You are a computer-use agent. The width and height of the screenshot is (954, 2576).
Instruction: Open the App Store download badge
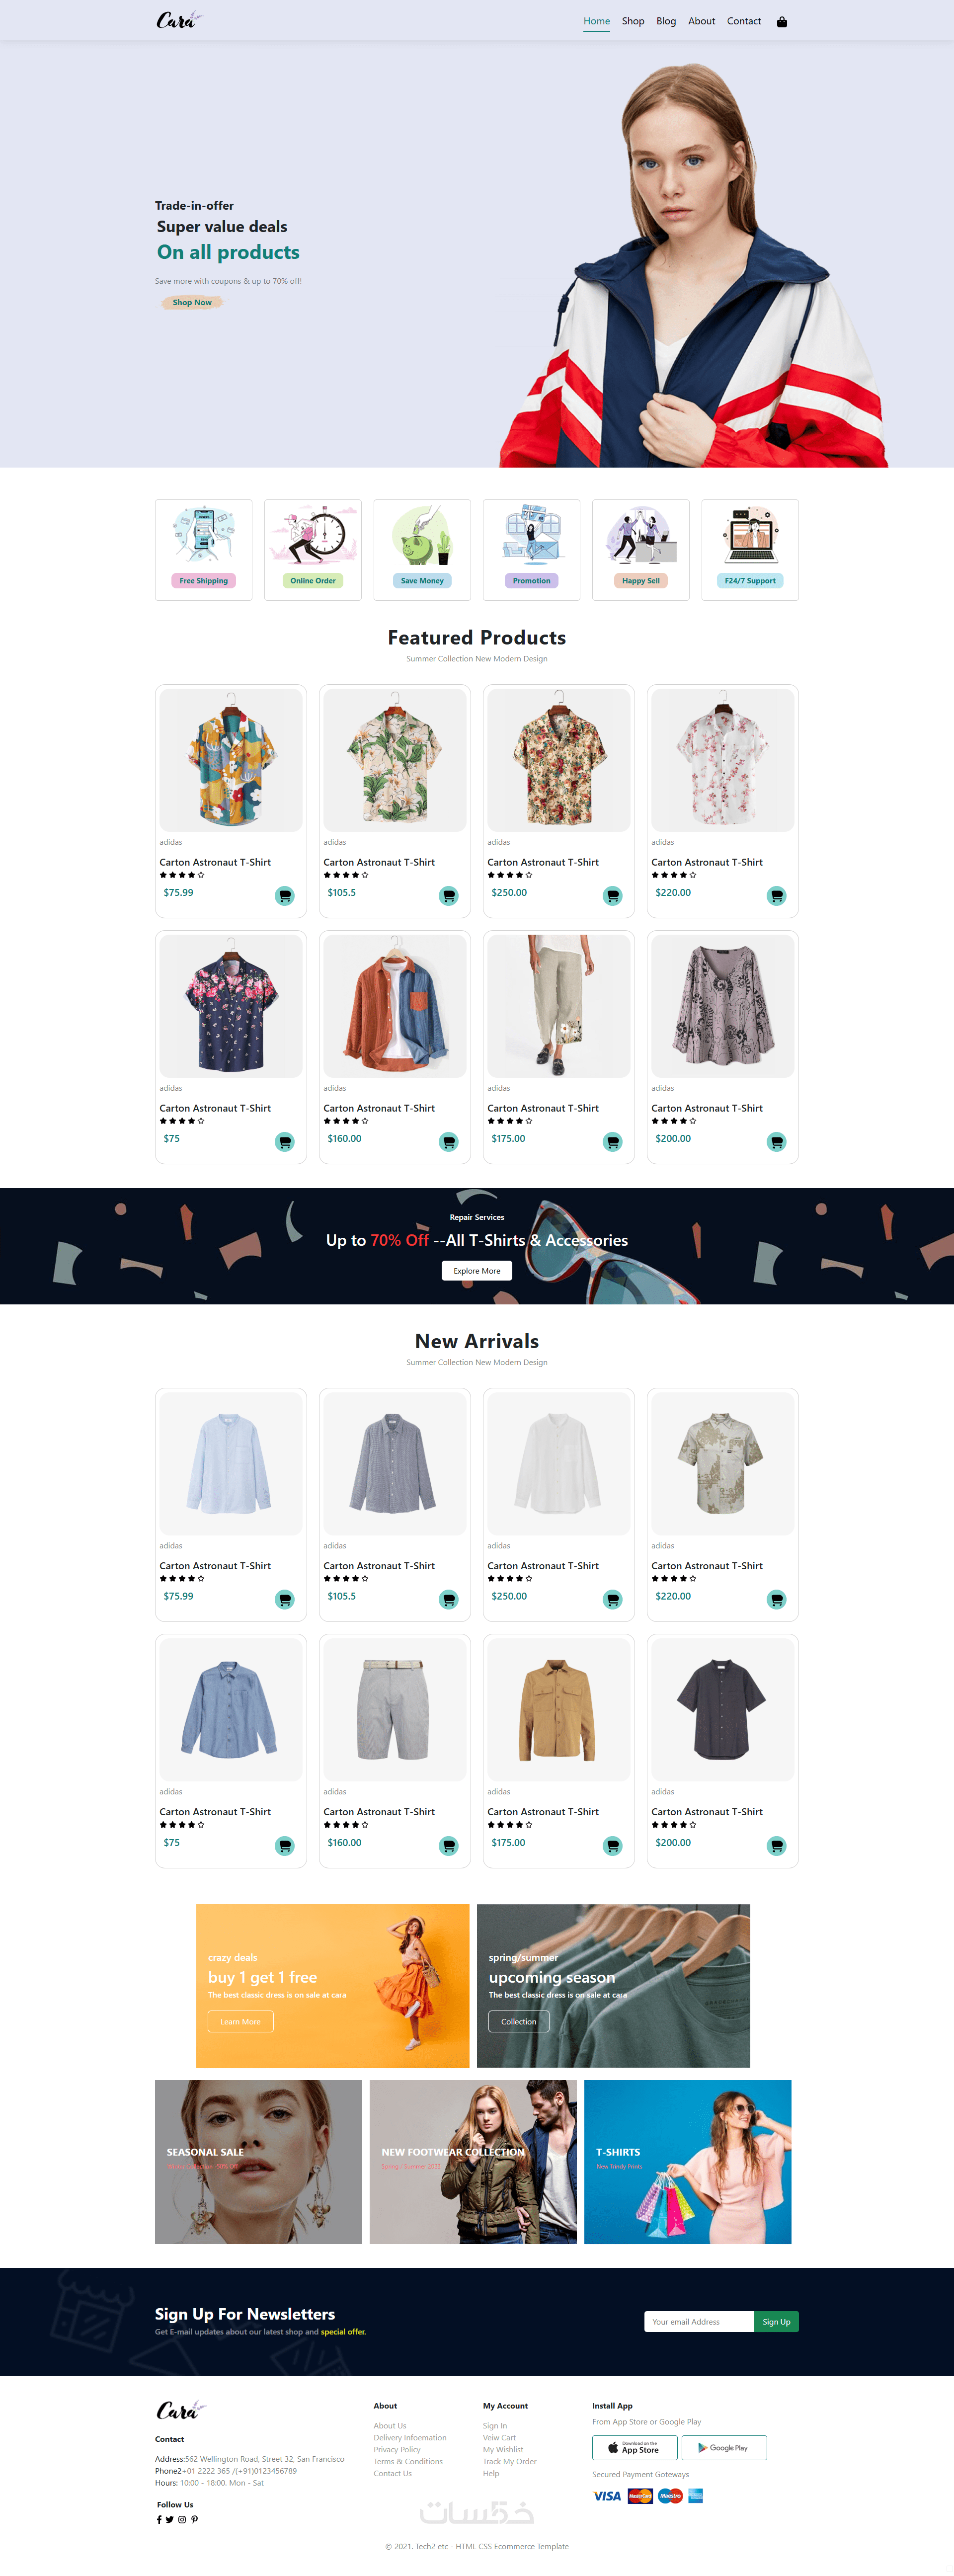click(x=635, y=2447)
